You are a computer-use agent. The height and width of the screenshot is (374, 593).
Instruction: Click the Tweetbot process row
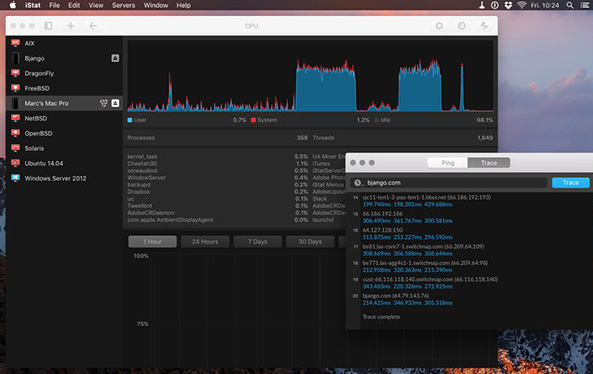pyautogui.click(x=217, y=206)
